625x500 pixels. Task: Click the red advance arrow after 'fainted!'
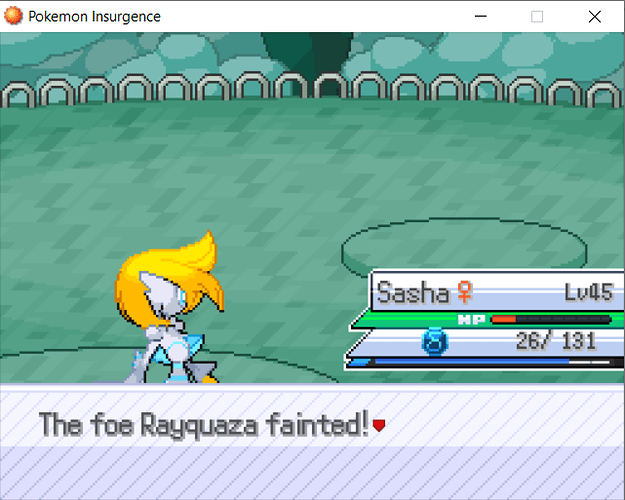coord(379,425)
